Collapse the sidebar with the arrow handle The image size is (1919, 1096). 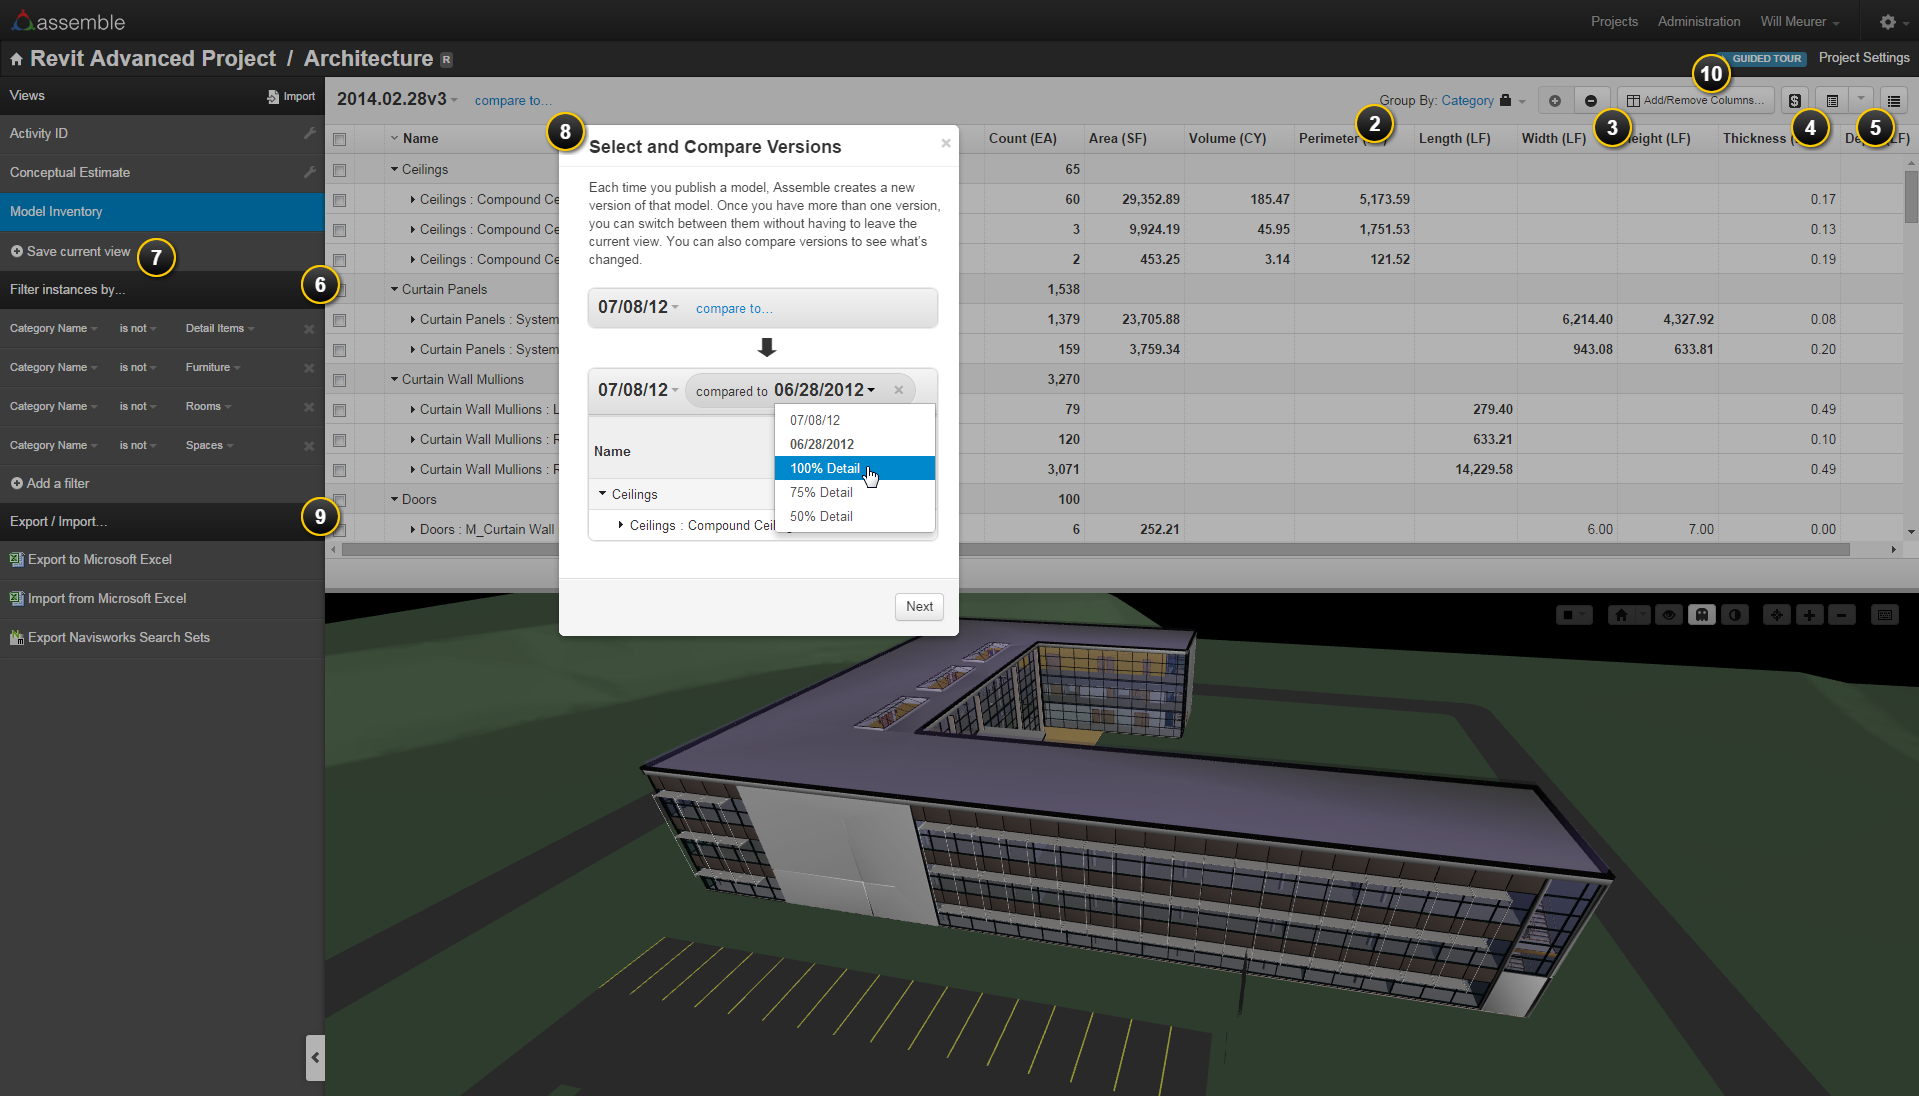click(x=315, y=1057)
